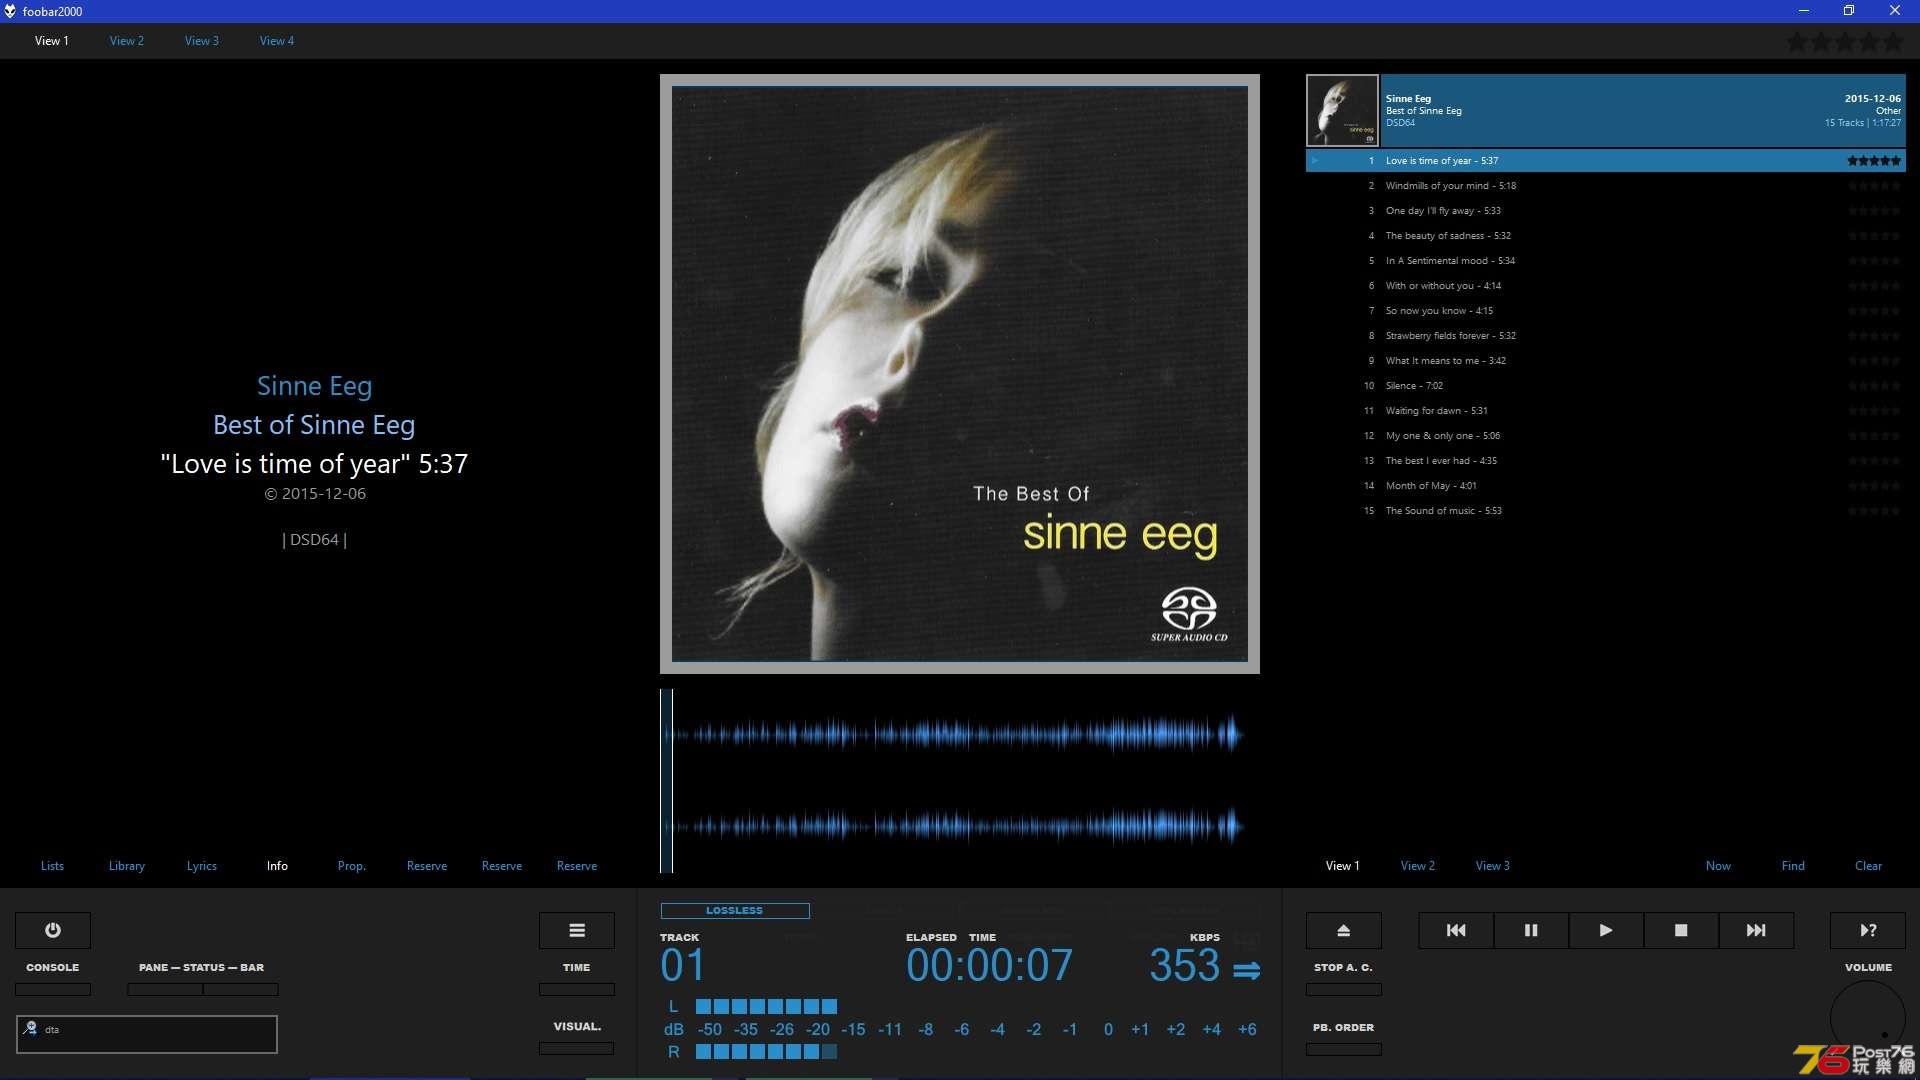This screenshot has width=1920, height=1080.
Task: Select track Strawberry fields forever
Action: pyautogui.click(x=1606, y=335)
